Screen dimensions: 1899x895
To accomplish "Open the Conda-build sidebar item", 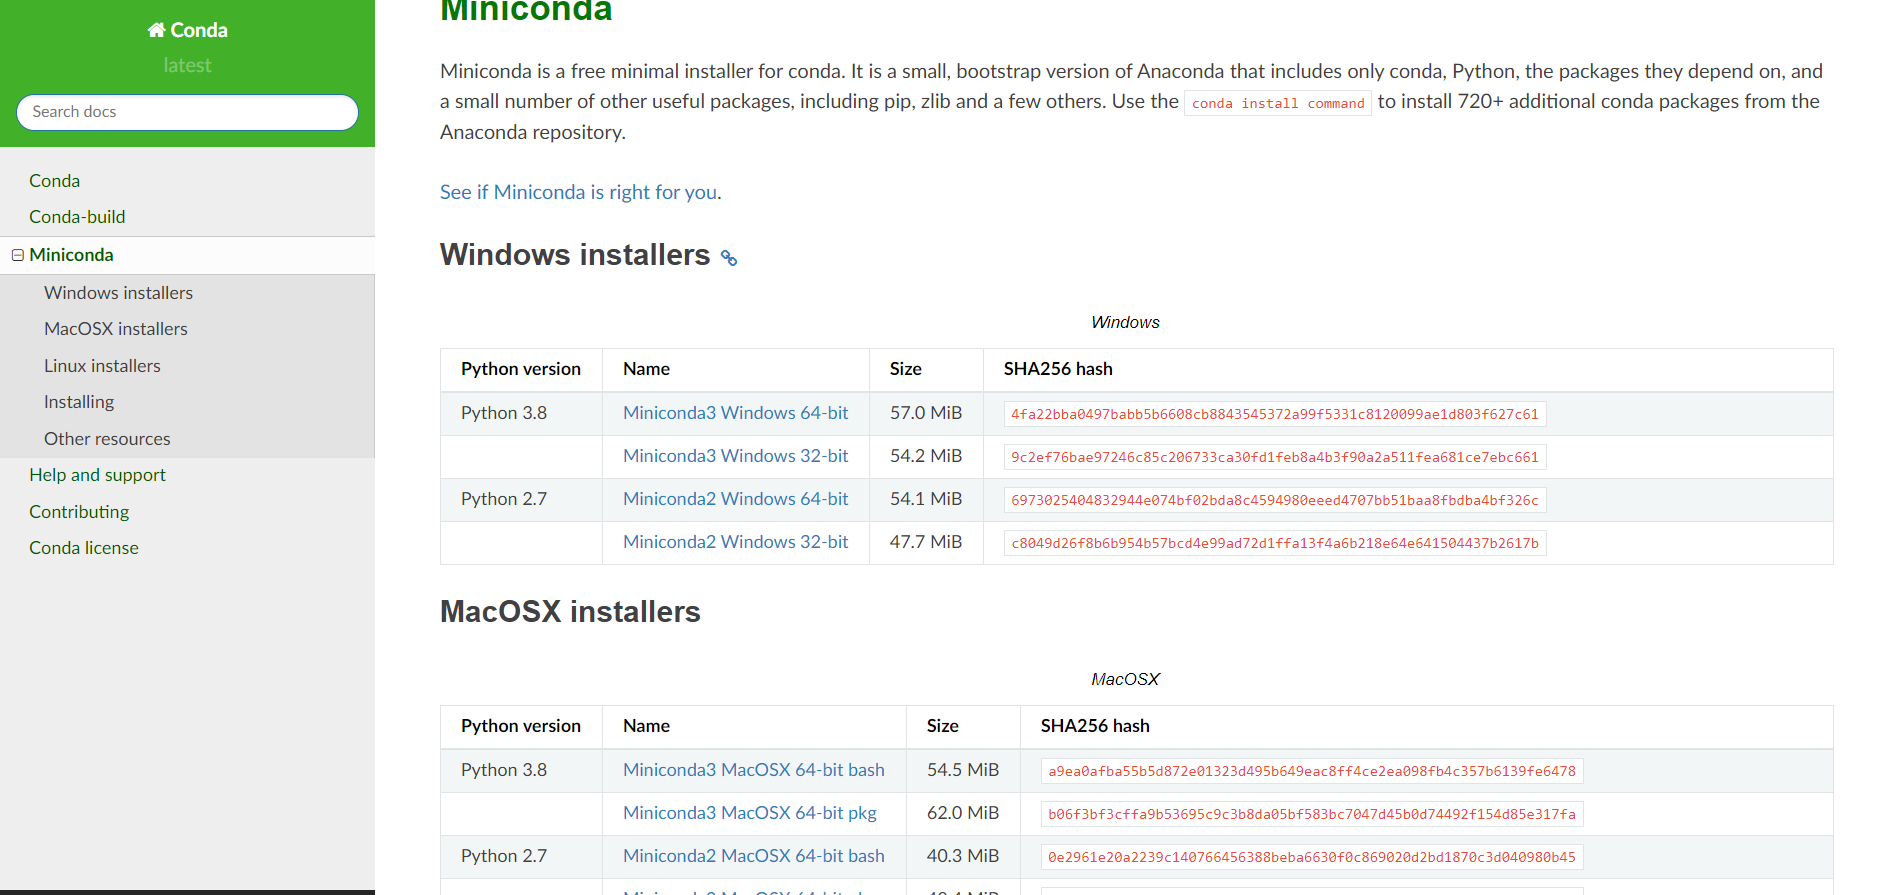I will coord(77,217).
